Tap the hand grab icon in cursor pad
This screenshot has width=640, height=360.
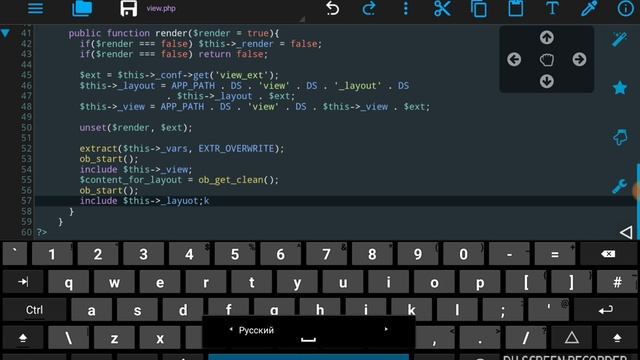[x=547, y=60]
